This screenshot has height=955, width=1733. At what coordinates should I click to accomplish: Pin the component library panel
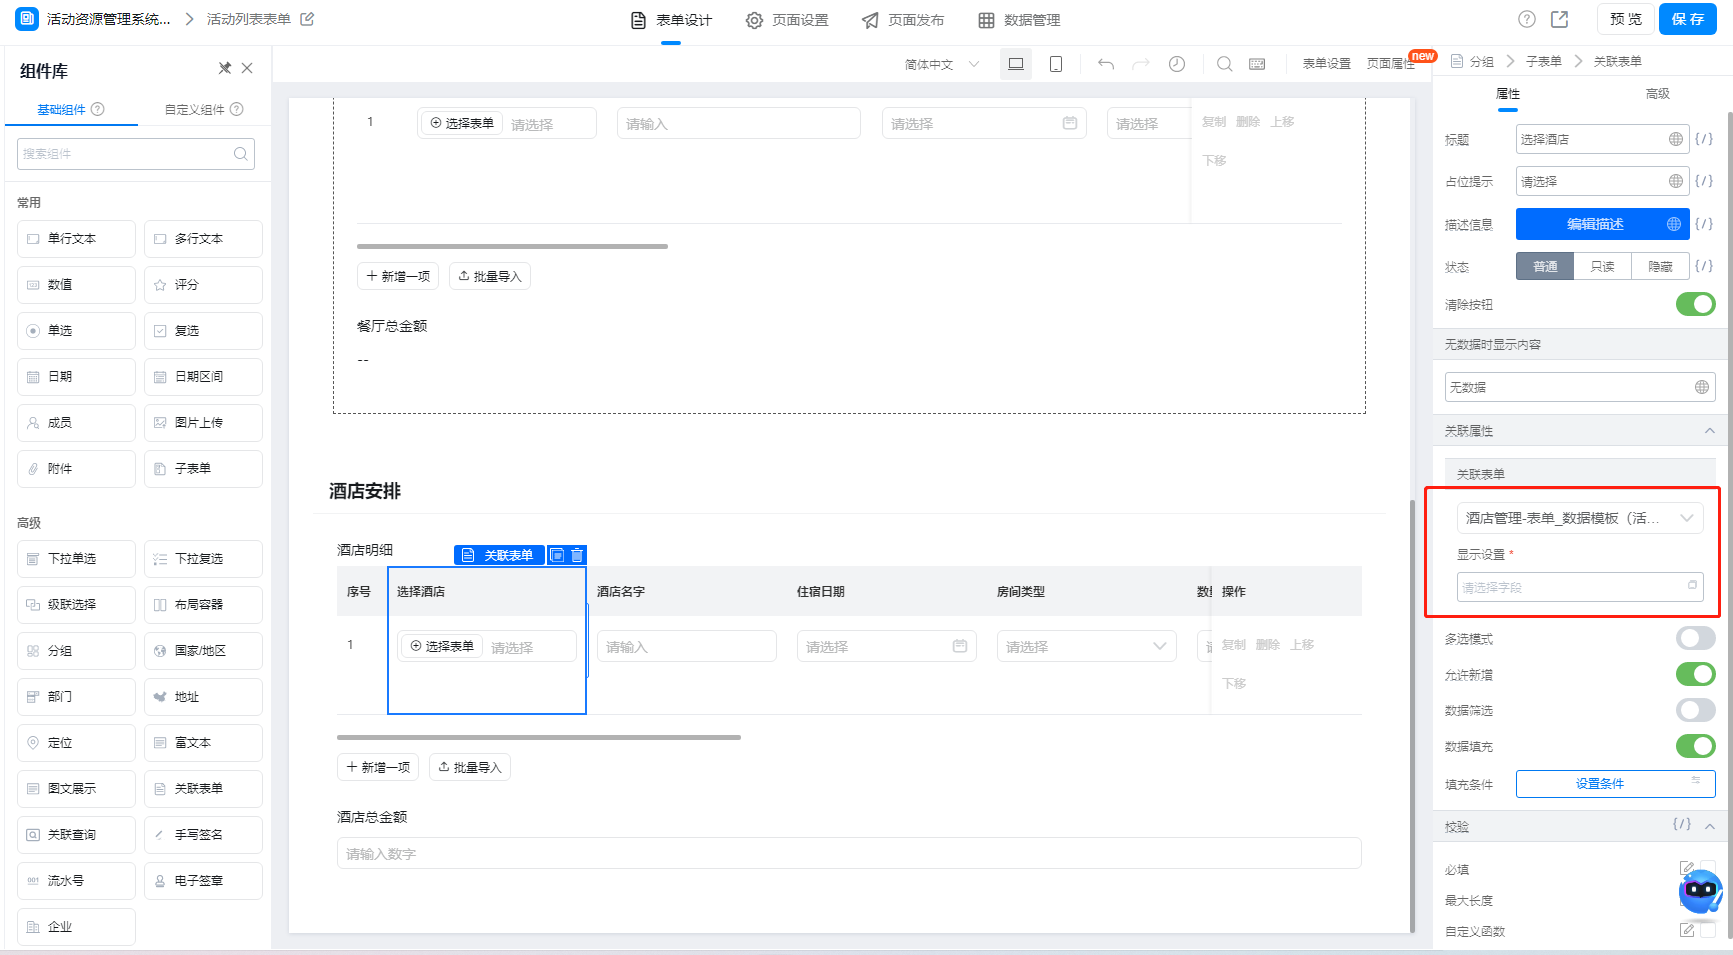coord(225,68)
